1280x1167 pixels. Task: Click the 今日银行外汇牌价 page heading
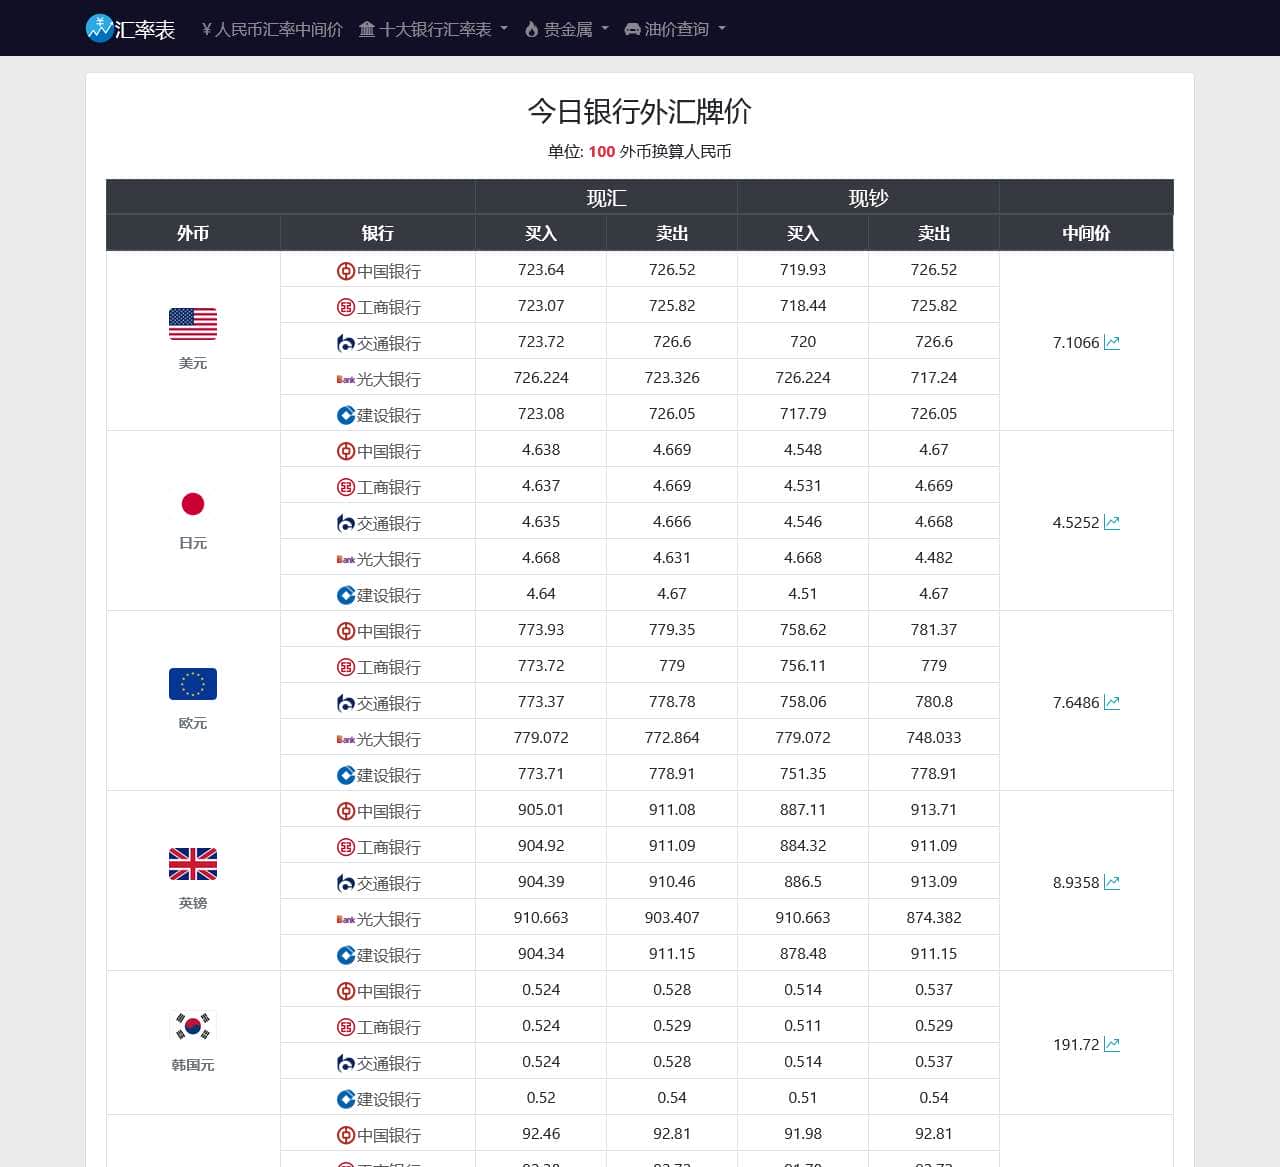[640, 111]
